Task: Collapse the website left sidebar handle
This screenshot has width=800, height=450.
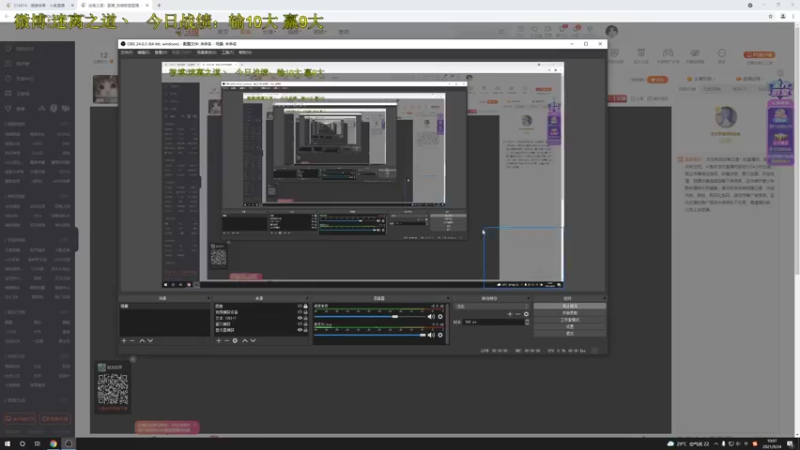Action: click(76, 239)
